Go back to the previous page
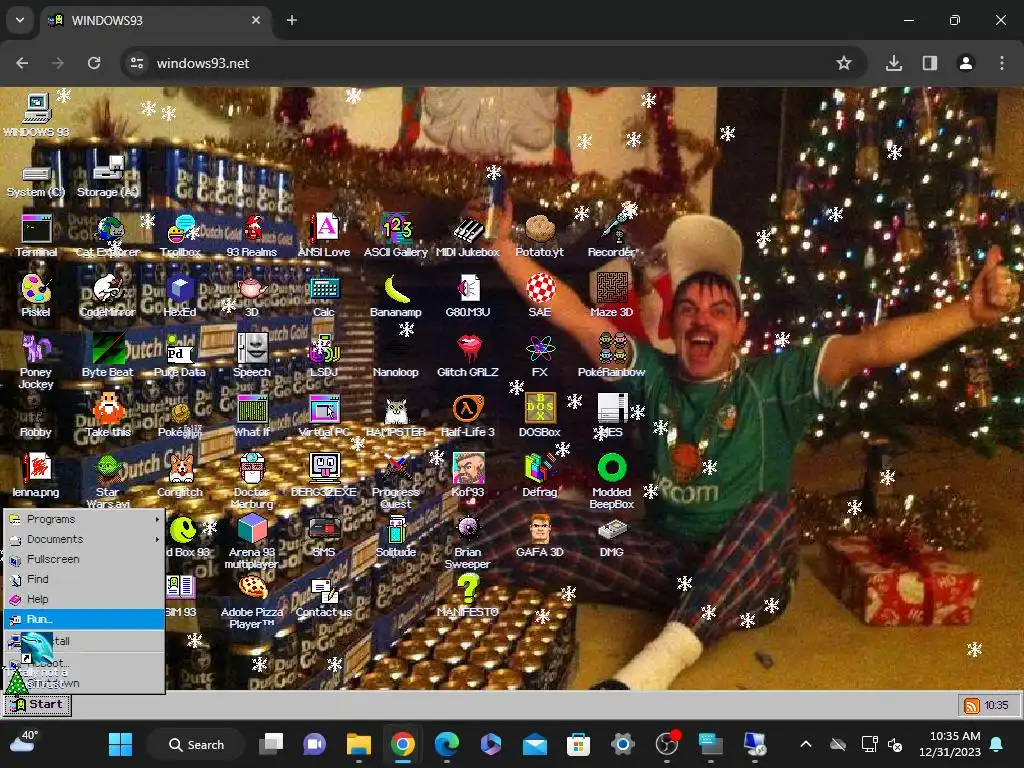This screenshot has width=1024, height=768. pyautogui.click(x=22, y=63)
